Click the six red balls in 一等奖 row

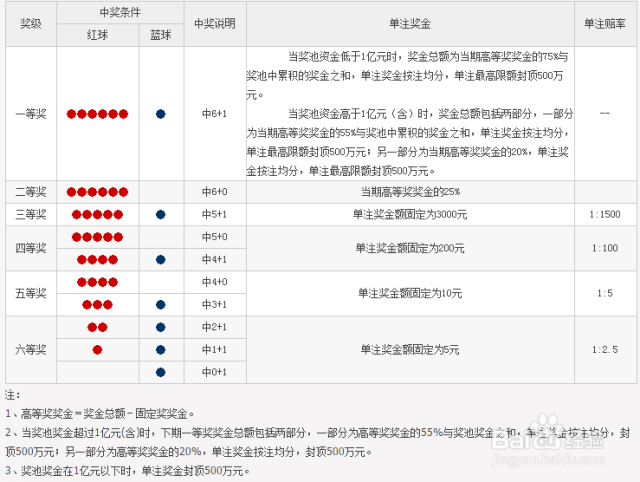97,114
